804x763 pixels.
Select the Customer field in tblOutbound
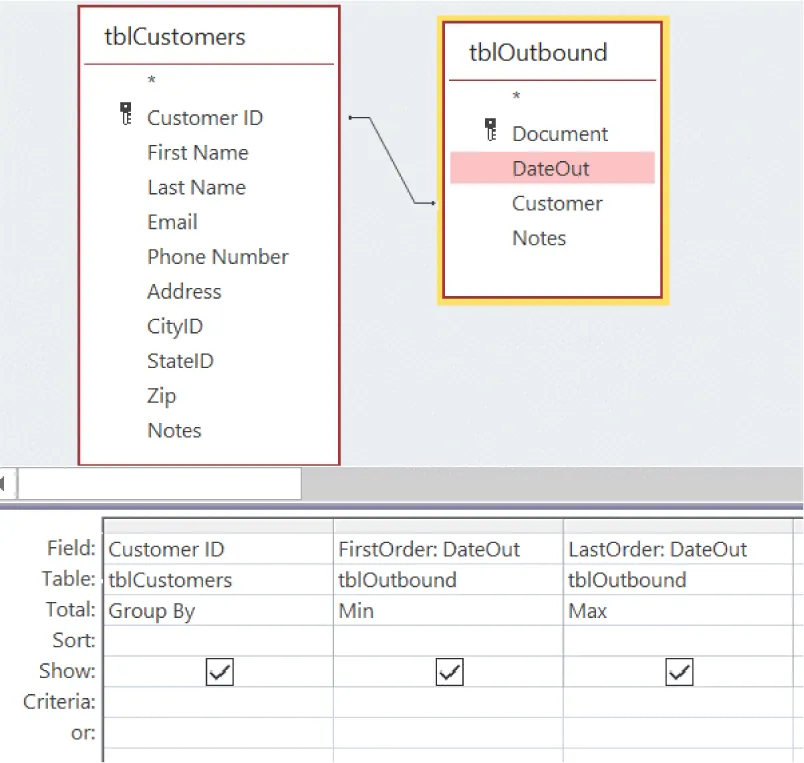557,203
